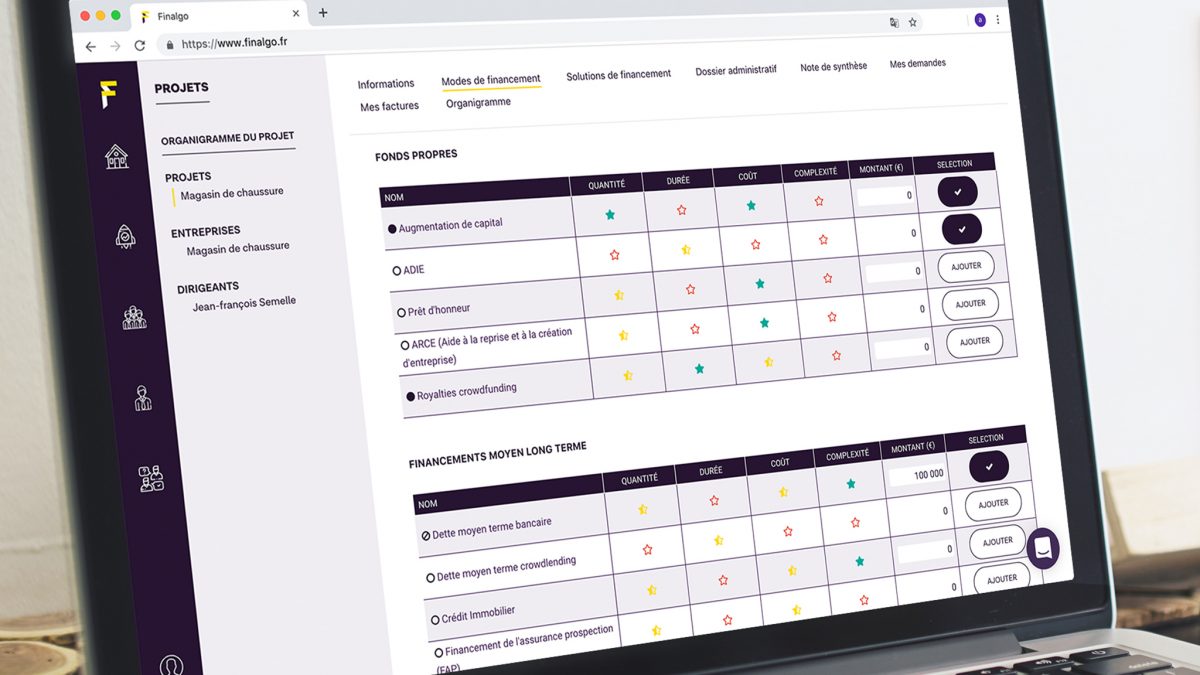This screenshot has height=675, width=1200.
Task: Switch to the Modes de financement tab
Action: pos(491,80)
